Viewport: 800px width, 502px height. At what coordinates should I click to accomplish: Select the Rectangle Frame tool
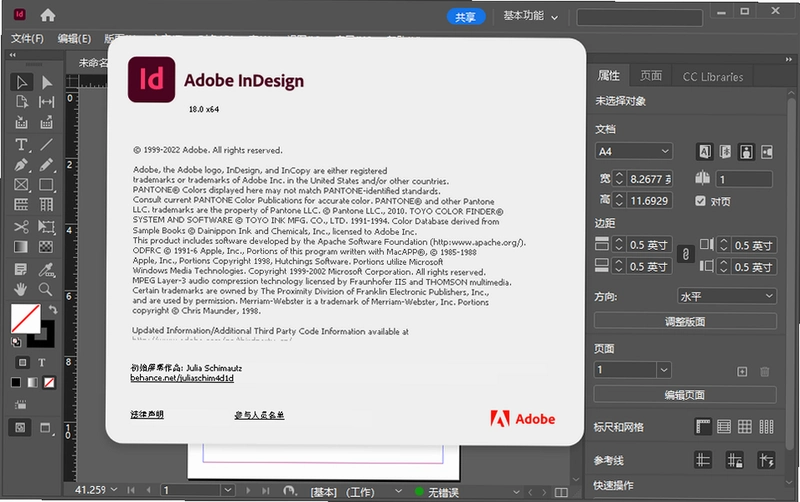21,185
